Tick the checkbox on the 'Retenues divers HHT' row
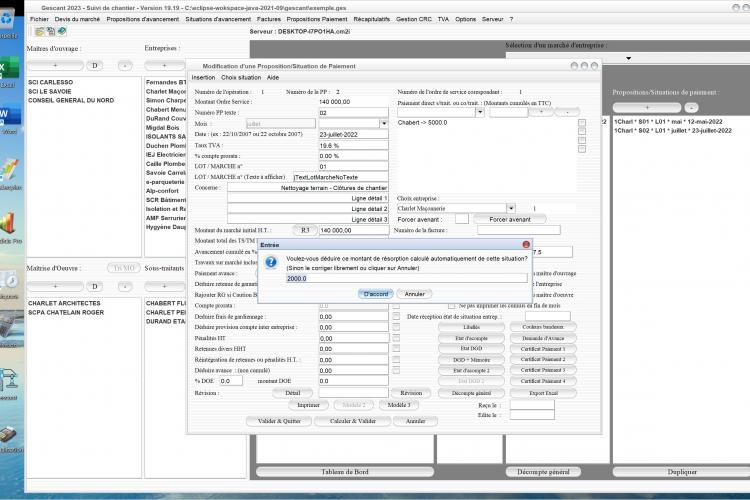Screen dimensions: 750x500 click(x=396, y=349)
